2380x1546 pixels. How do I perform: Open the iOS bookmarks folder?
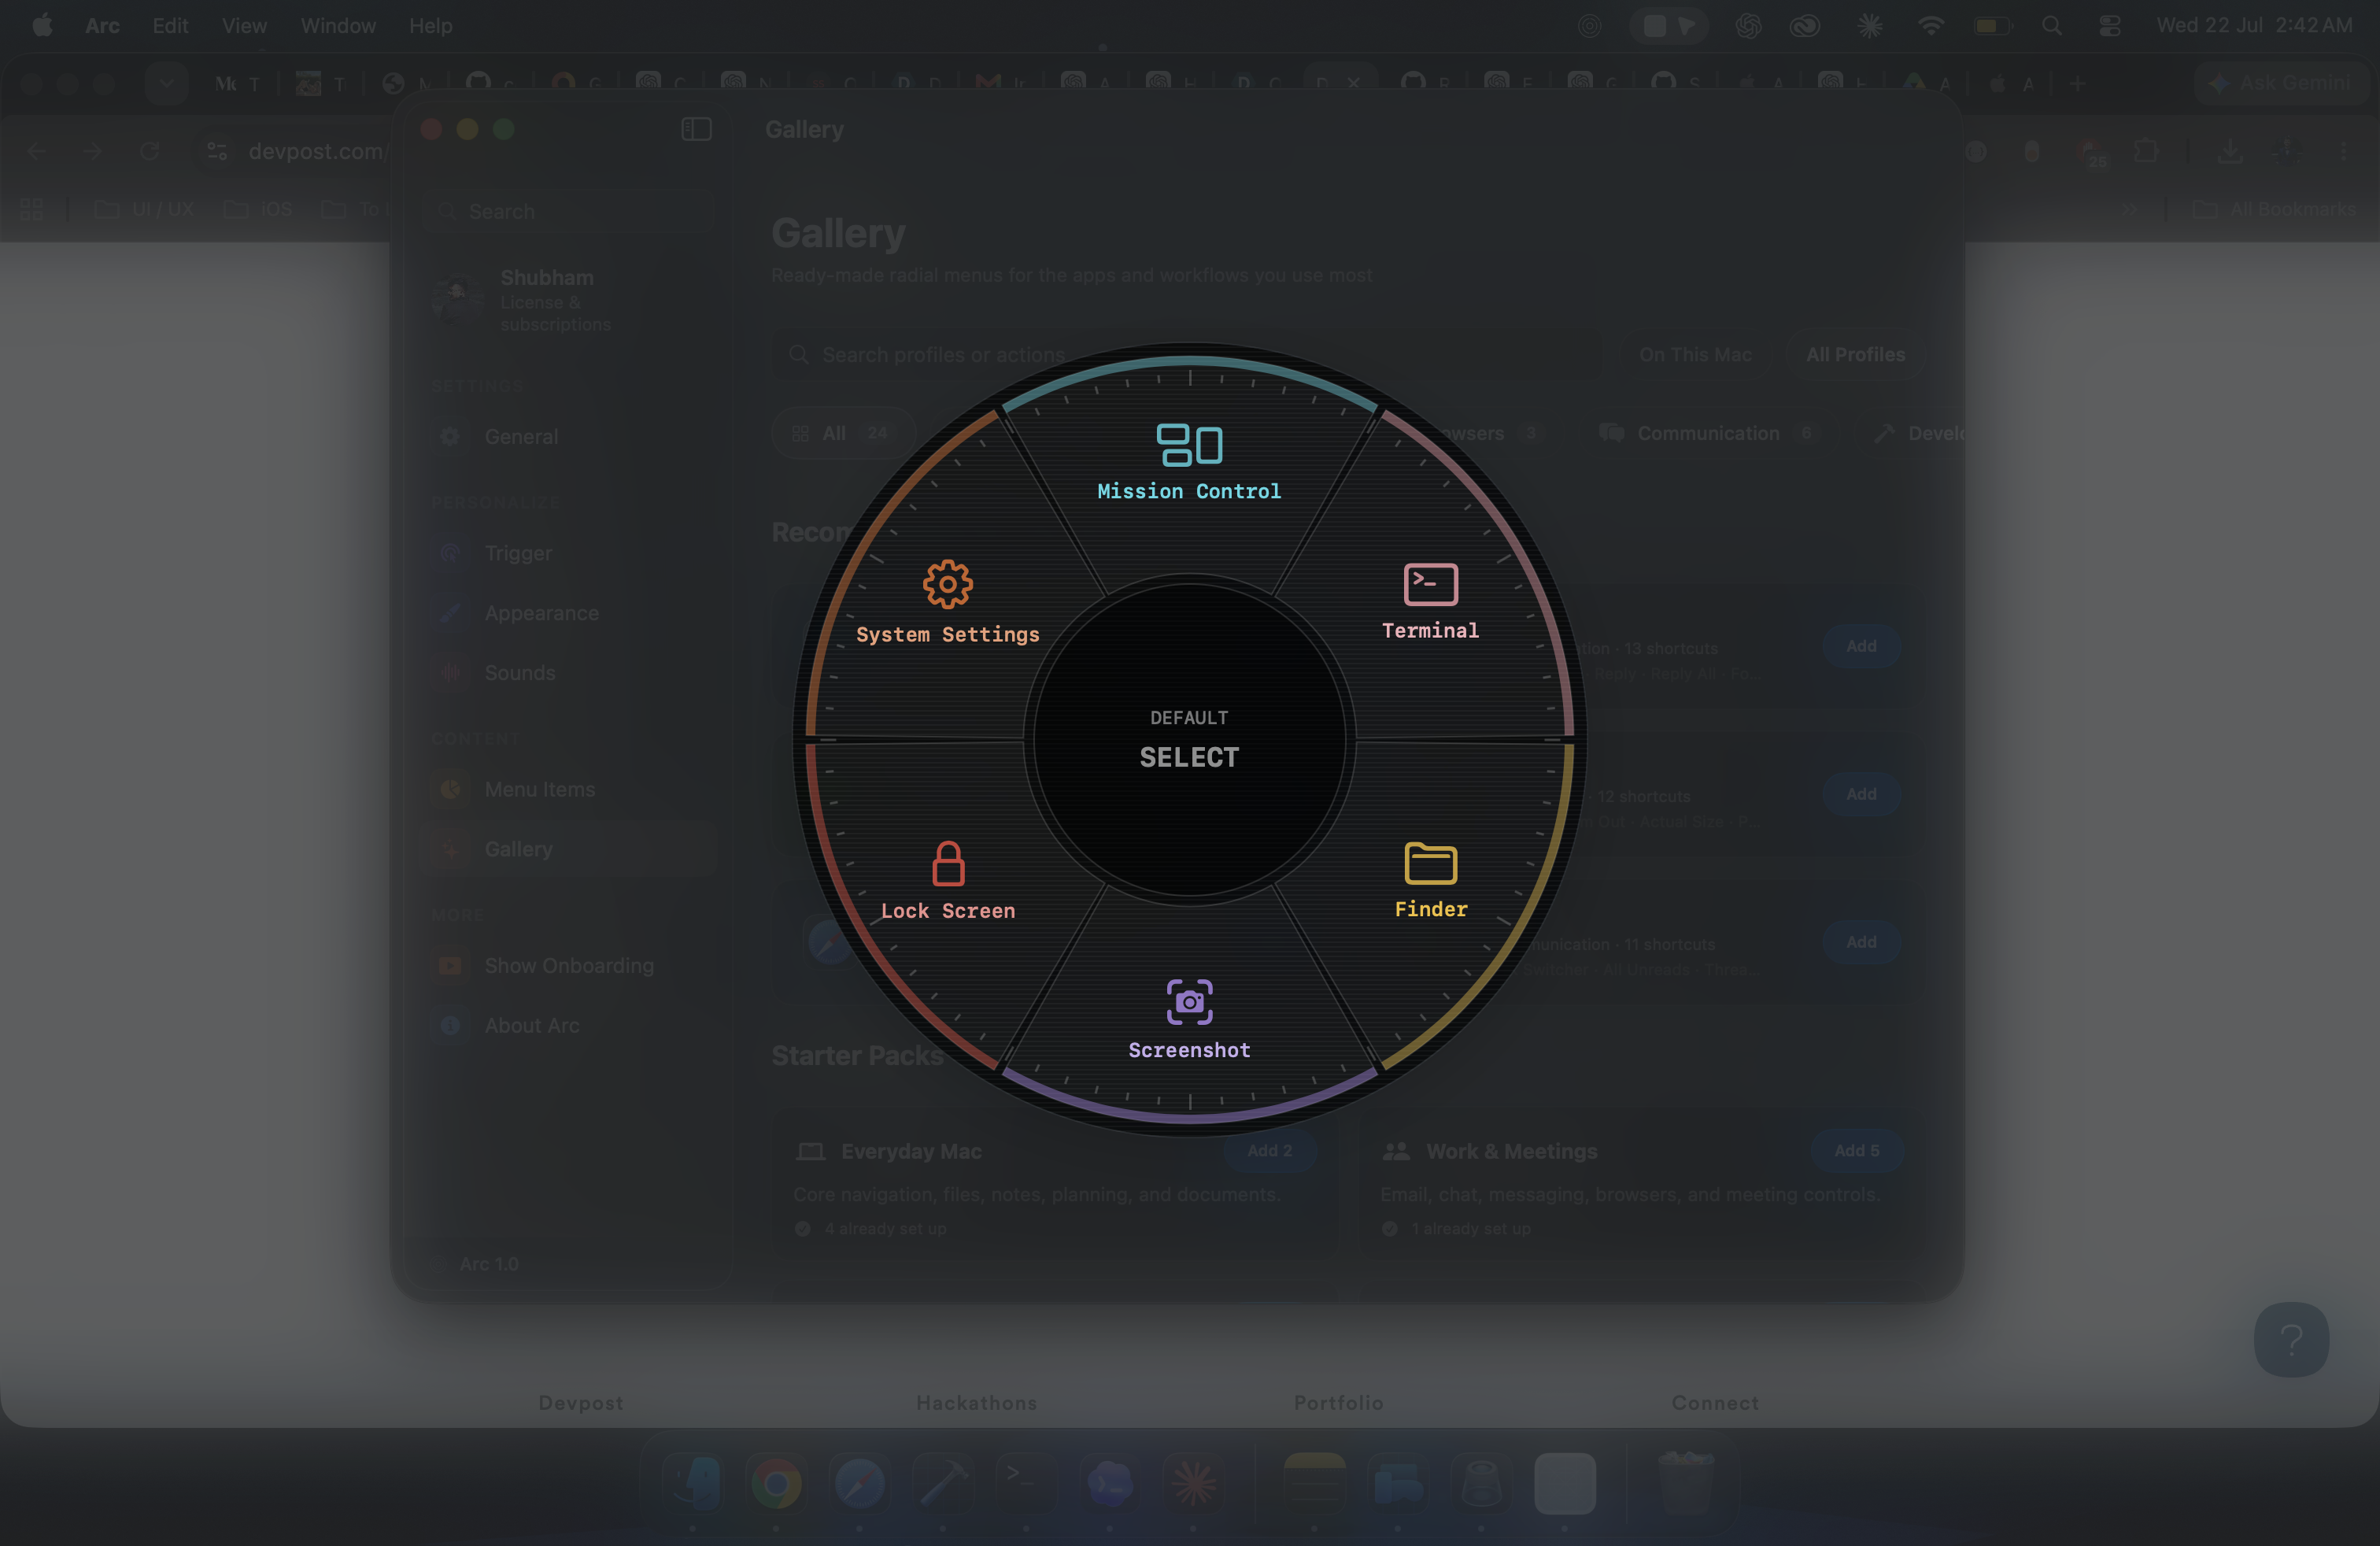tap(258, 209)
